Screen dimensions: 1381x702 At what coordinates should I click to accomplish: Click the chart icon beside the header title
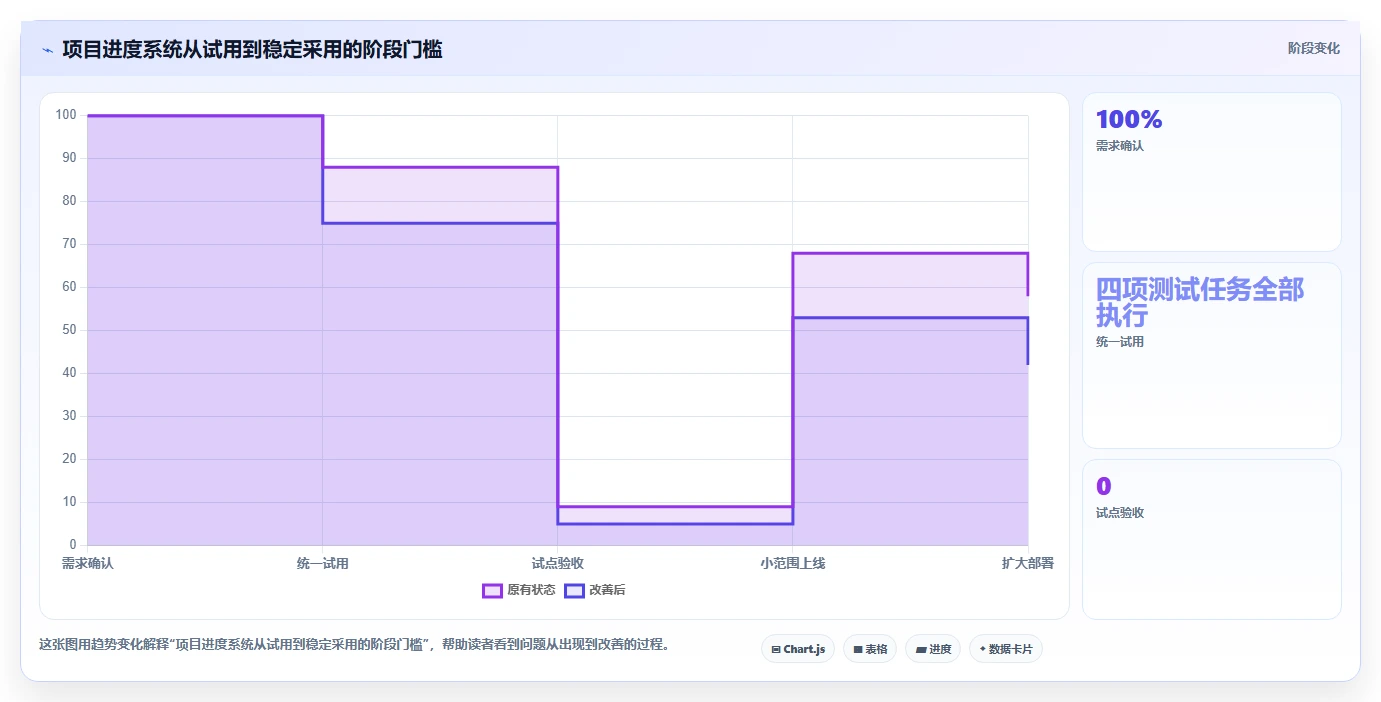tap(47, 49)
